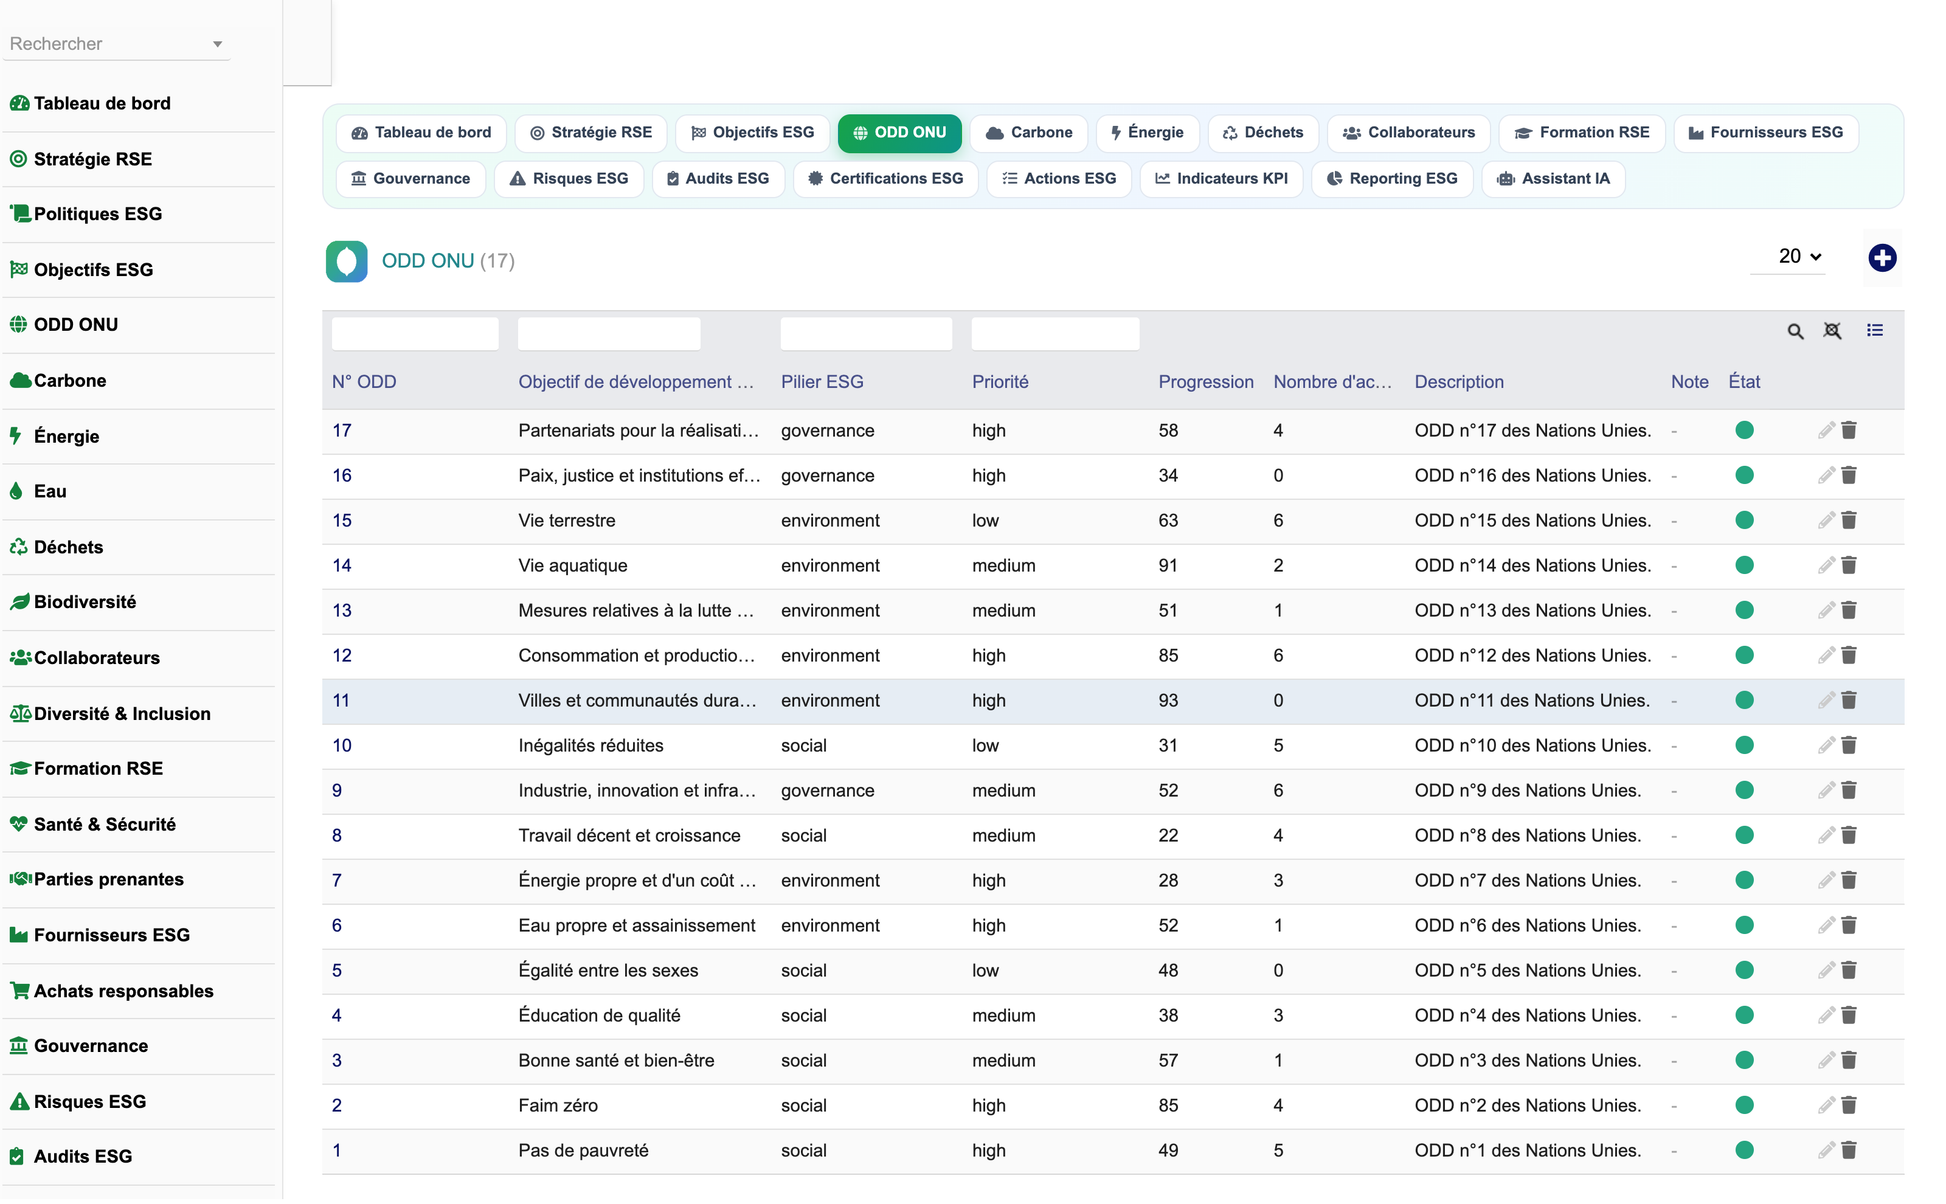Switch to the Objectifs ESG tab
This screenshot has width=1946, height=1204.
click(752, 133)
